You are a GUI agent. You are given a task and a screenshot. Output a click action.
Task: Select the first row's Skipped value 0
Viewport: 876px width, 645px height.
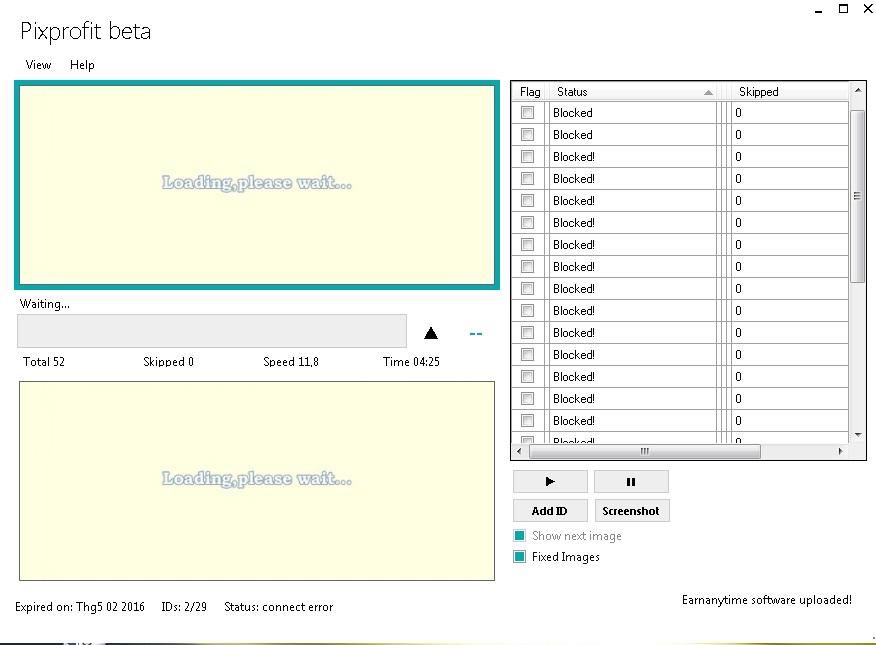789,113
